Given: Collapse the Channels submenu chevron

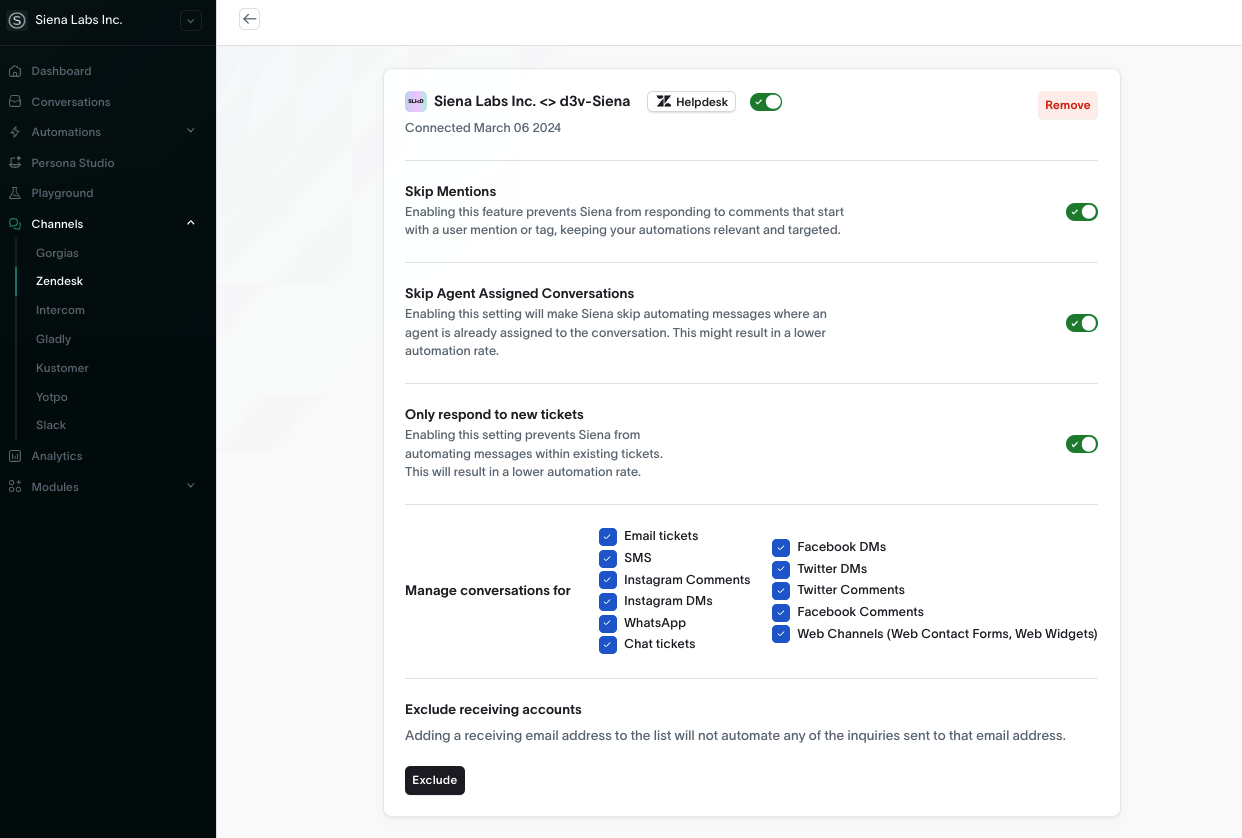Looking at the screenshot, I should pos(191,223).
